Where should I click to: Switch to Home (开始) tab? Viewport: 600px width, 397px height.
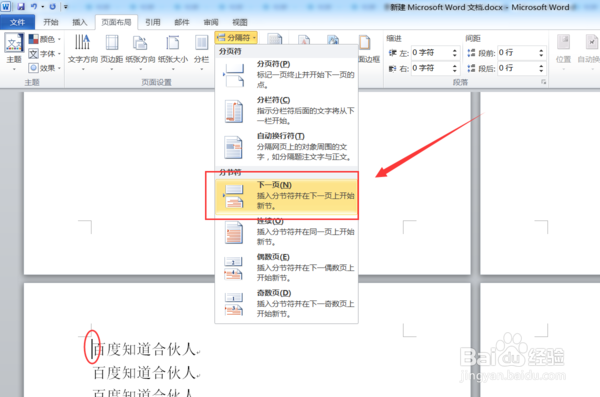click(51, 22)
